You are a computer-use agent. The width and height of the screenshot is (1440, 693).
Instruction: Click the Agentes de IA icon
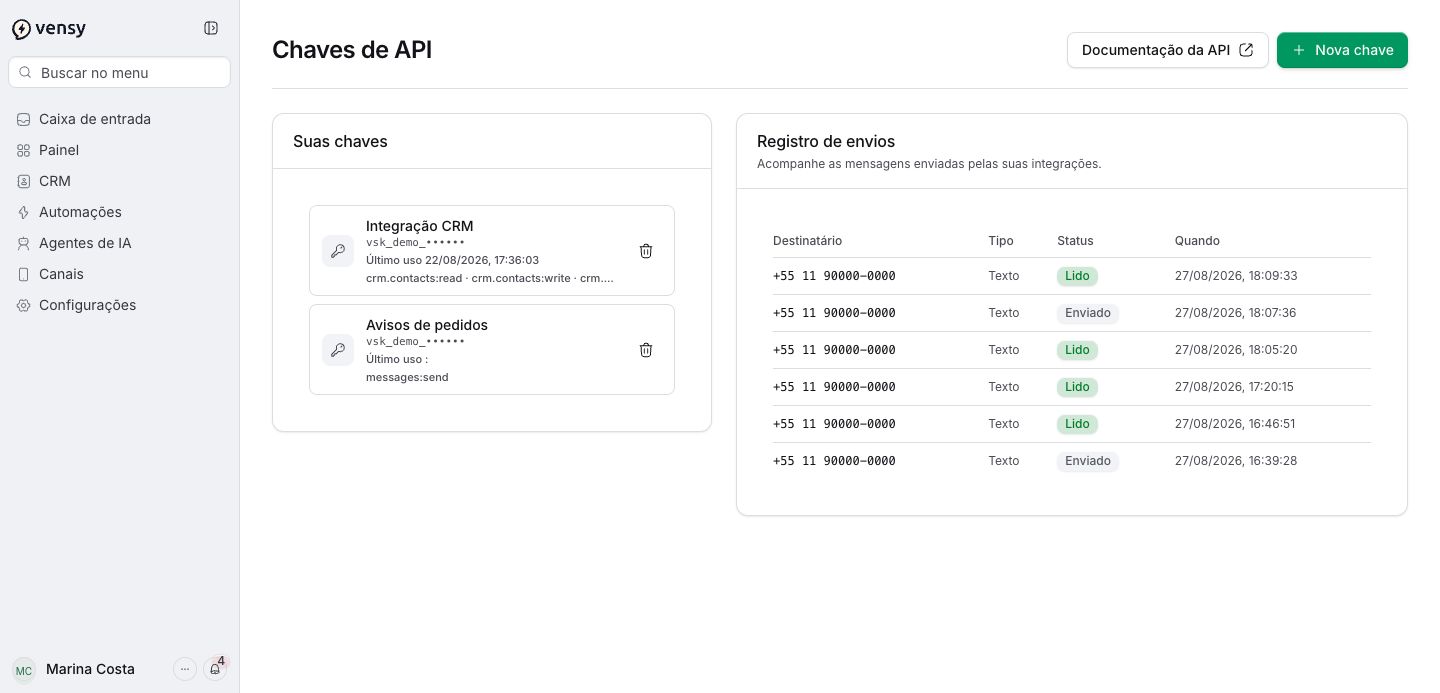(23, 243)
